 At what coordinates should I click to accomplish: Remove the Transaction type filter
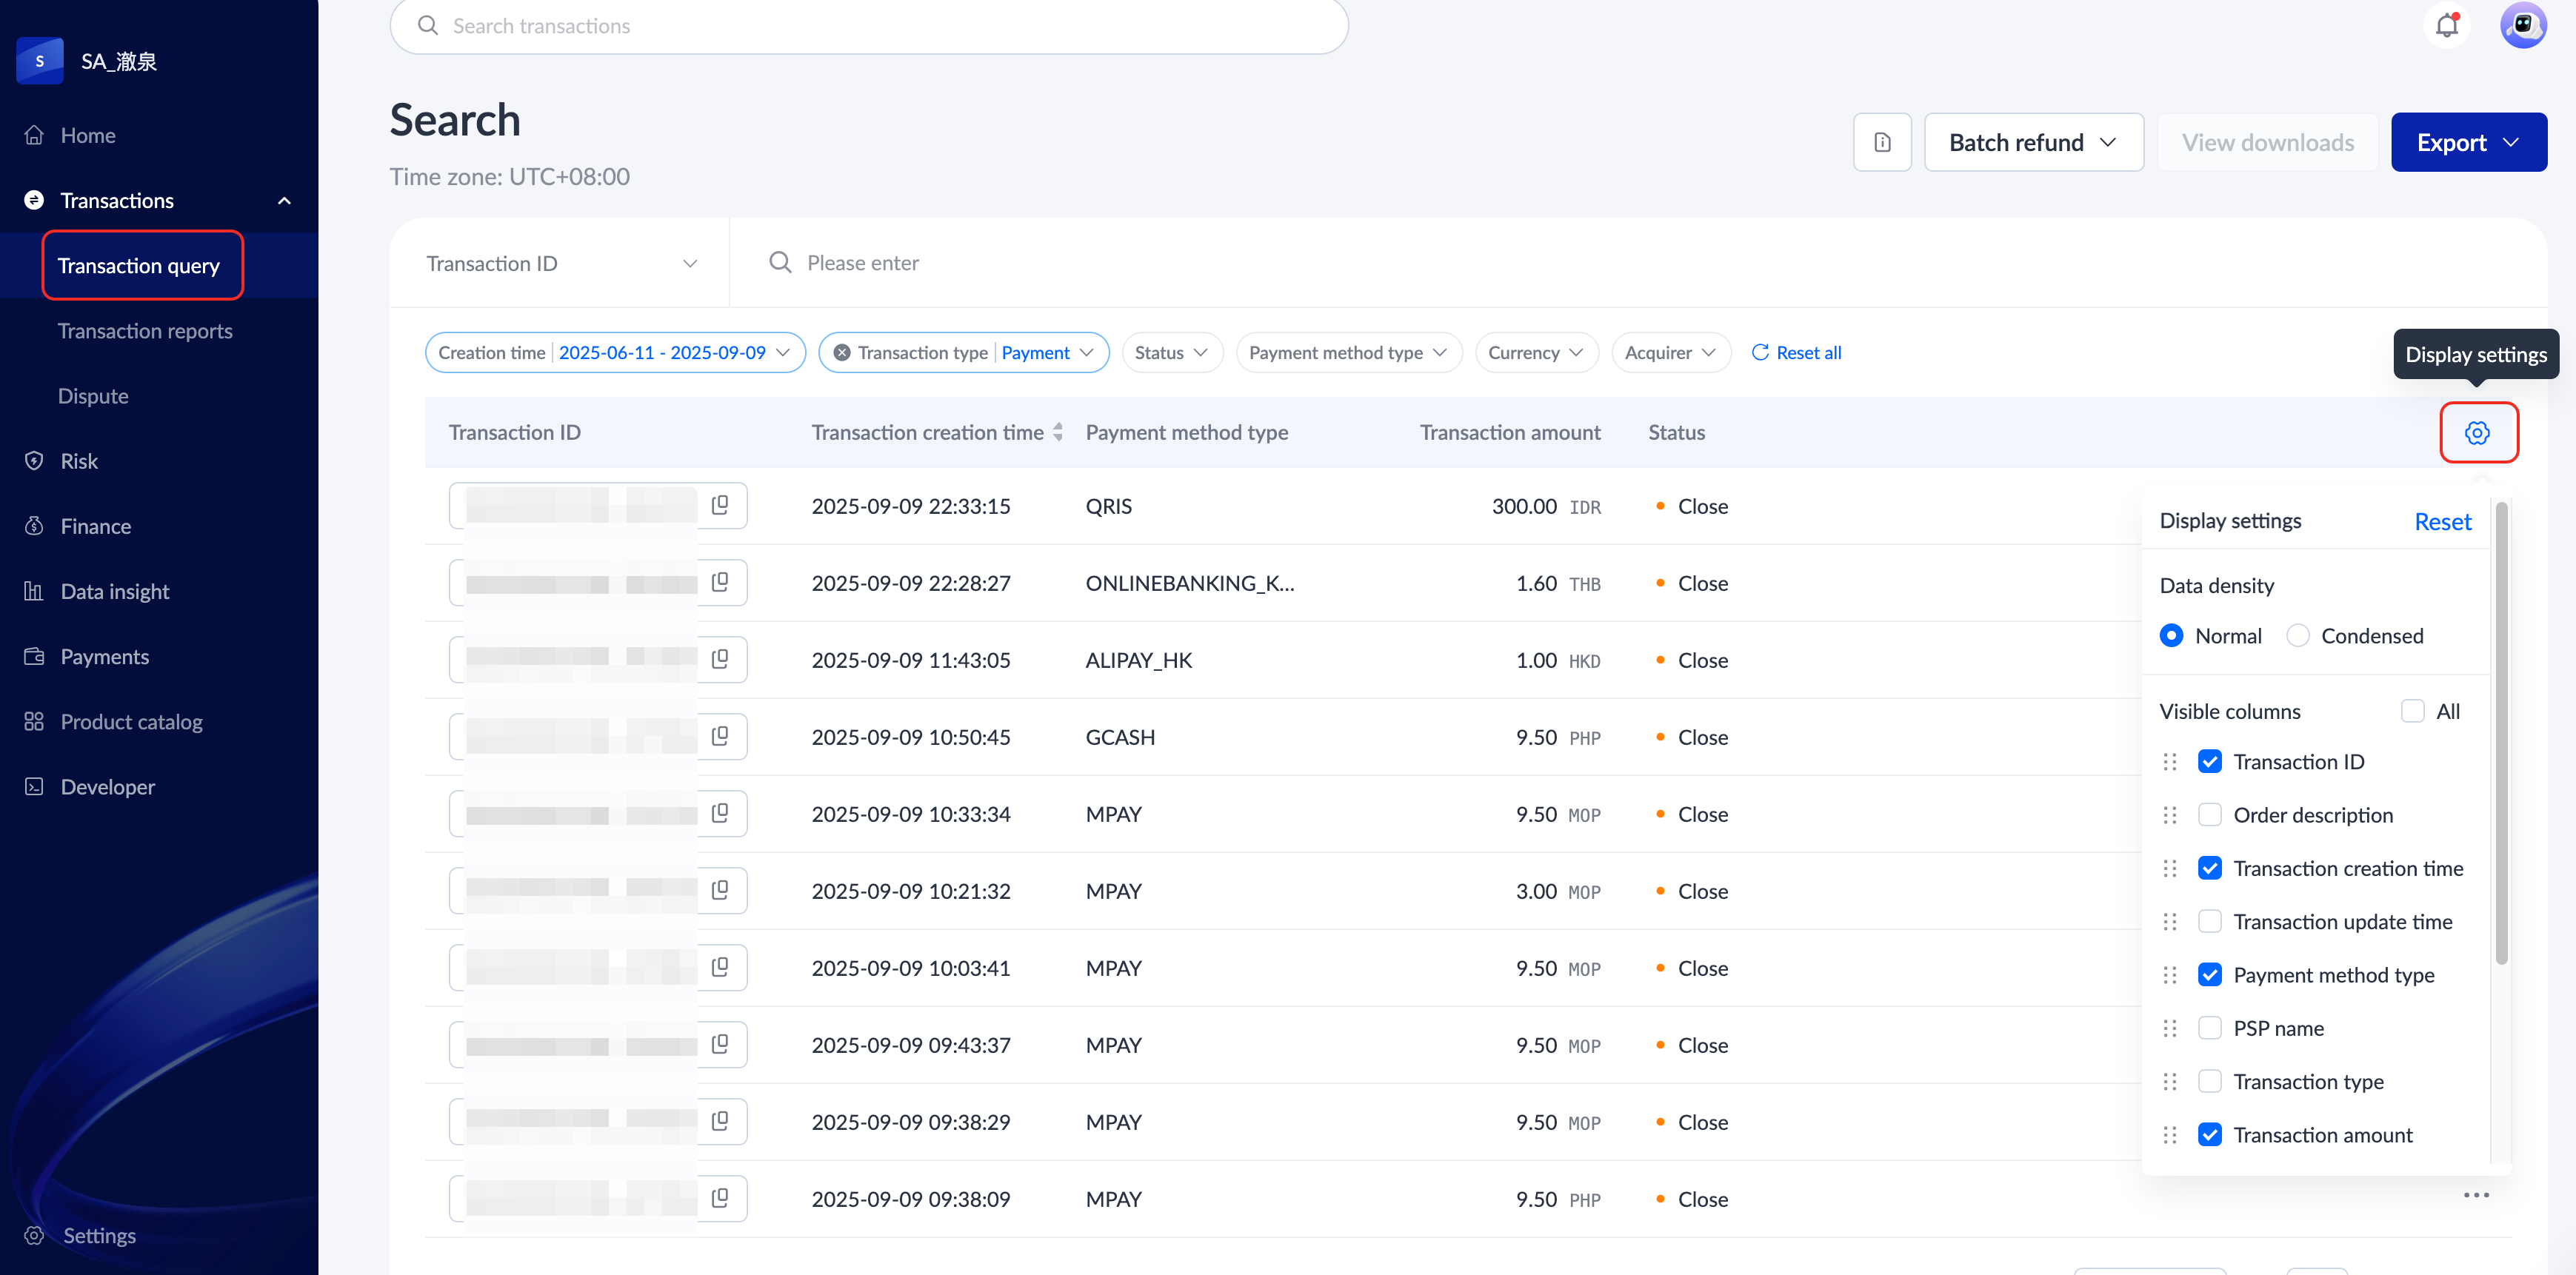pyautogui.click(x=842, y=353)
